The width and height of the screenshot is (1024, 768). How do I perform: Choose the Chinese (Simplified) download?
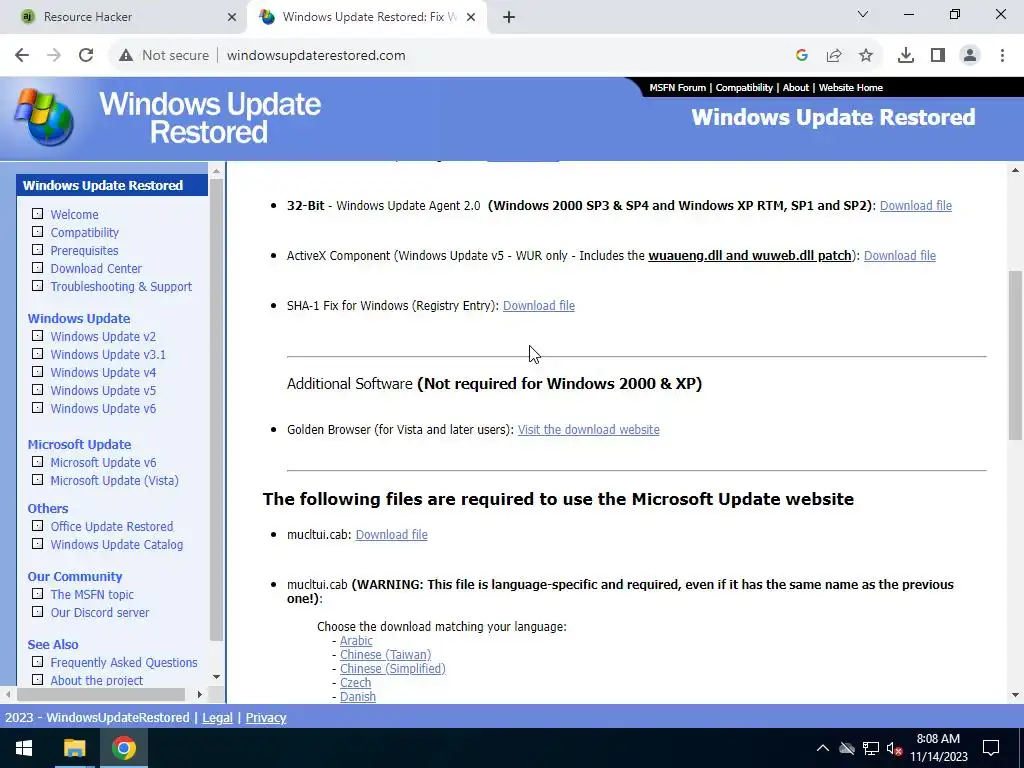(392, 669)
